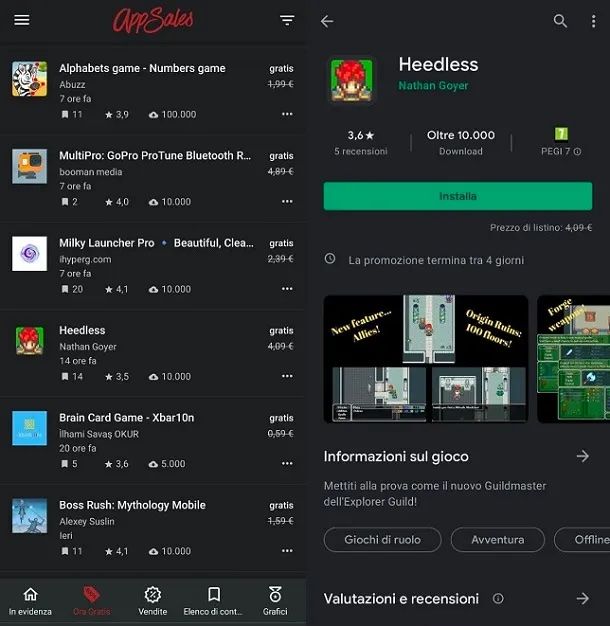610x626 pixels.
Task: Switch to the In evidenza tab
Action: [30, 601]
